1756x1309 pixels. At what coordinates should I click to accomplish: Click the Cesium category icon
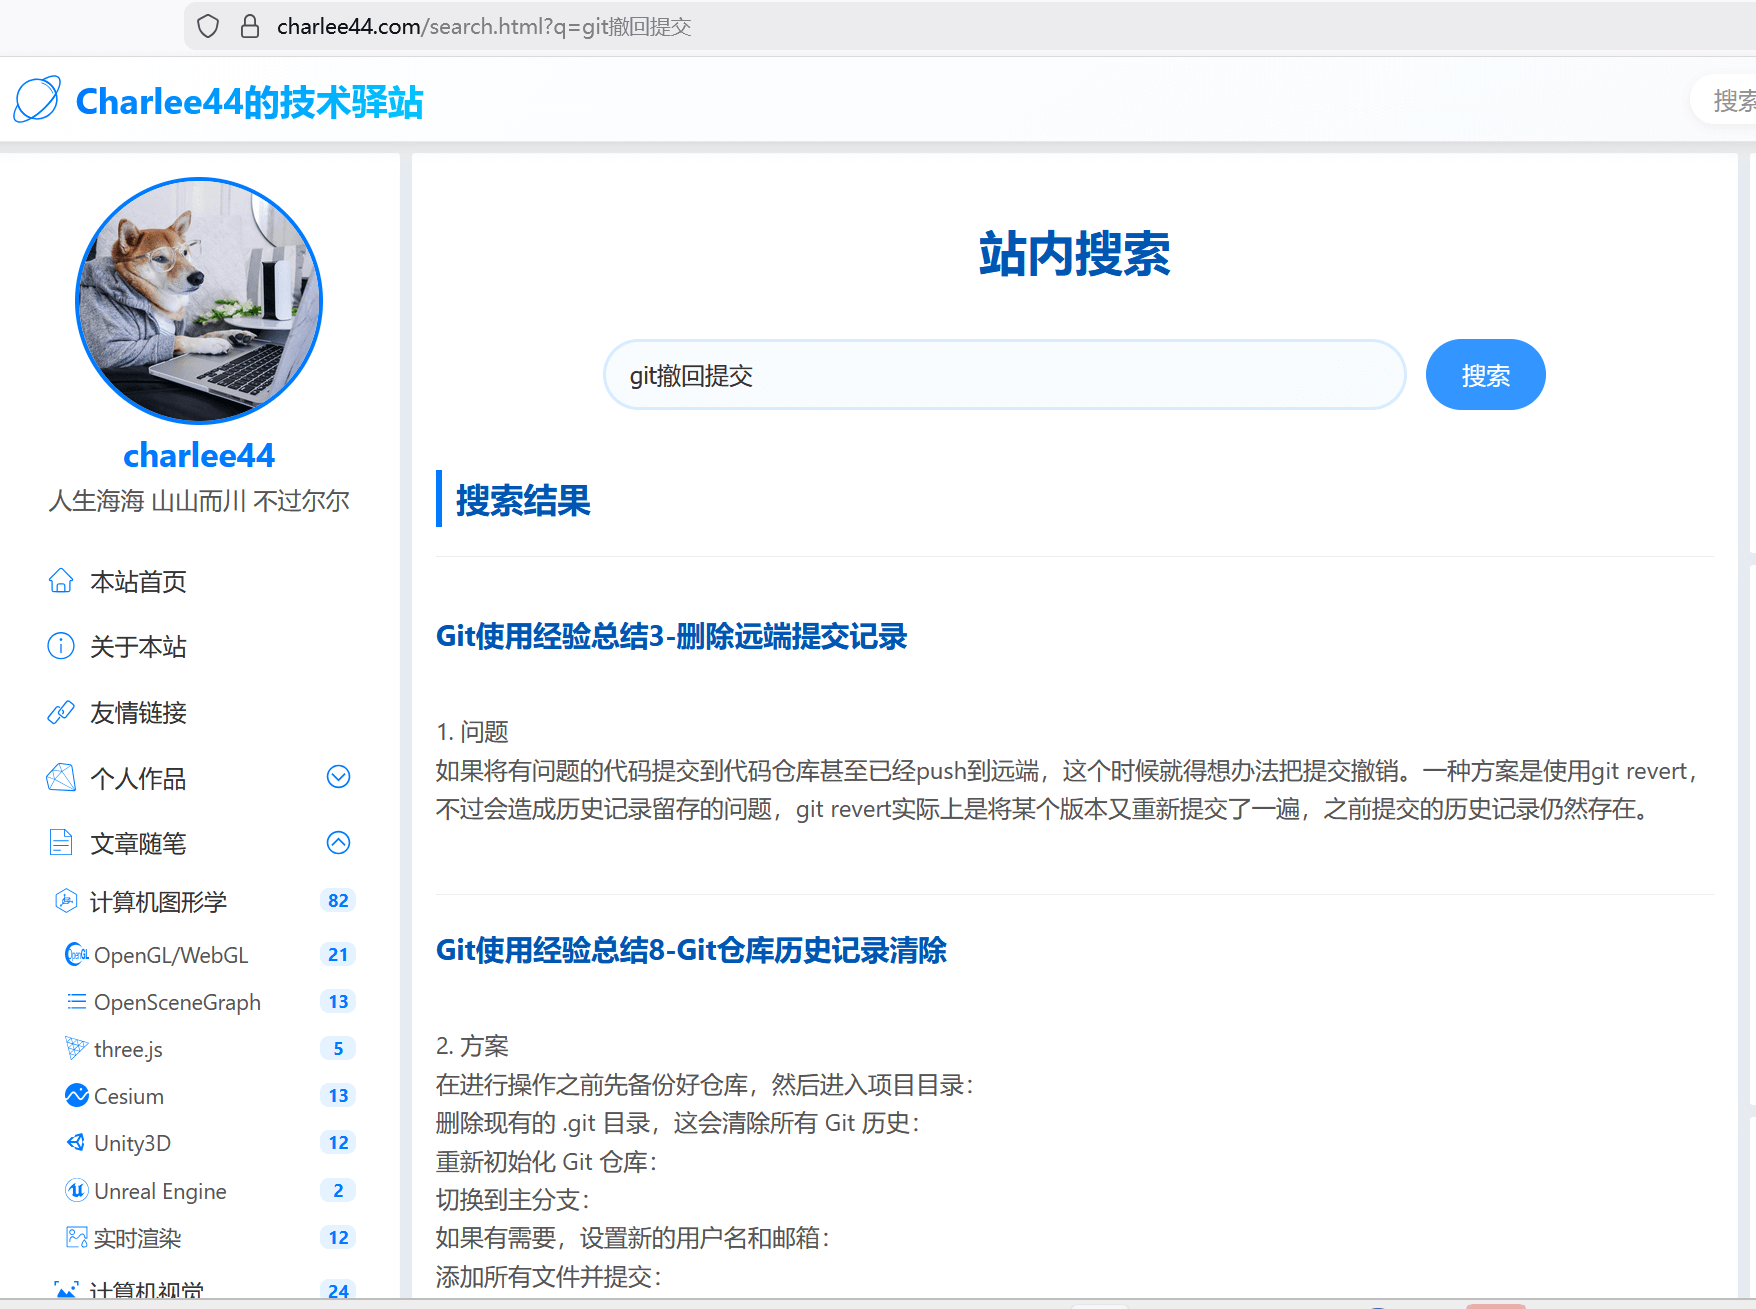76,1095
